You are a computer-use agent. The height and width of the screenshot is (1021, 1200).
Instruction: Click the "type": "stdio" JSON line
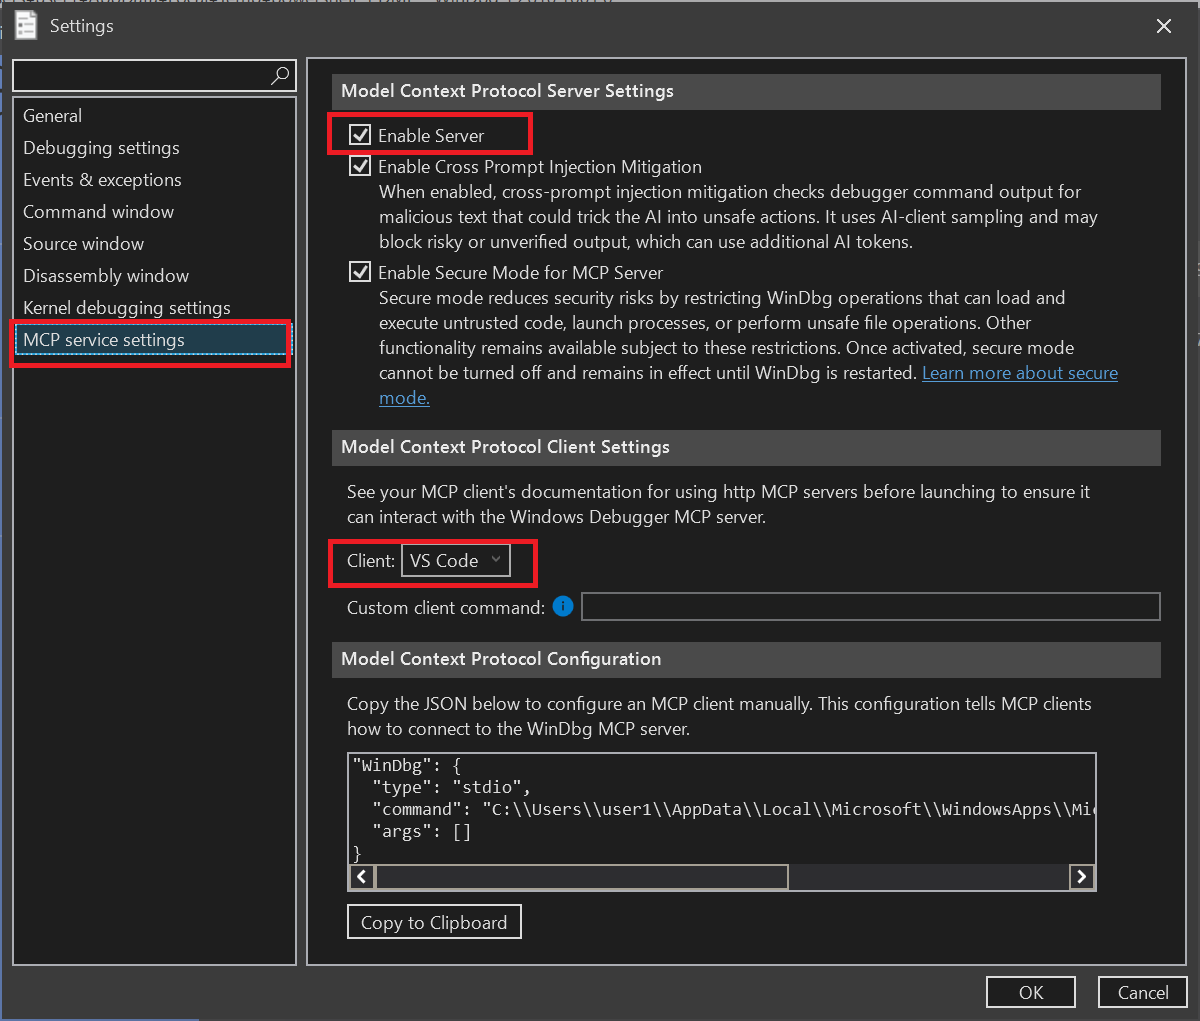pos(451,787)
